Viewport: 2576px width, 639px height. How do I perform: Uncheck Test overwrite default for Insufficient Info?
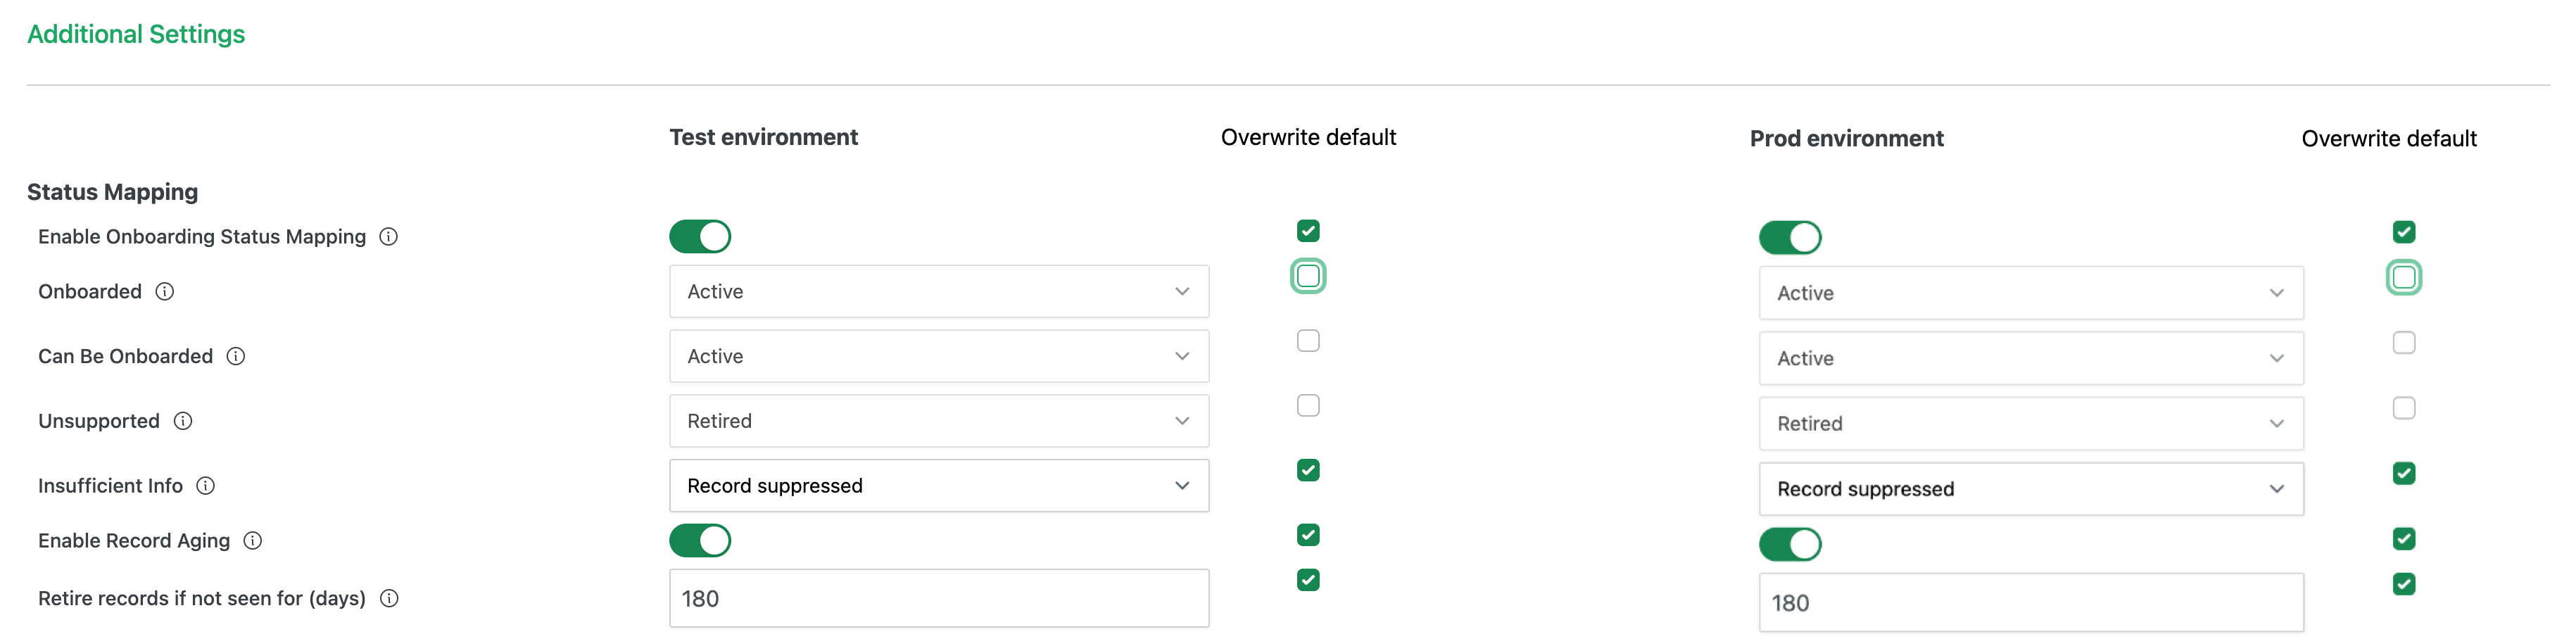coord(1308,470)
